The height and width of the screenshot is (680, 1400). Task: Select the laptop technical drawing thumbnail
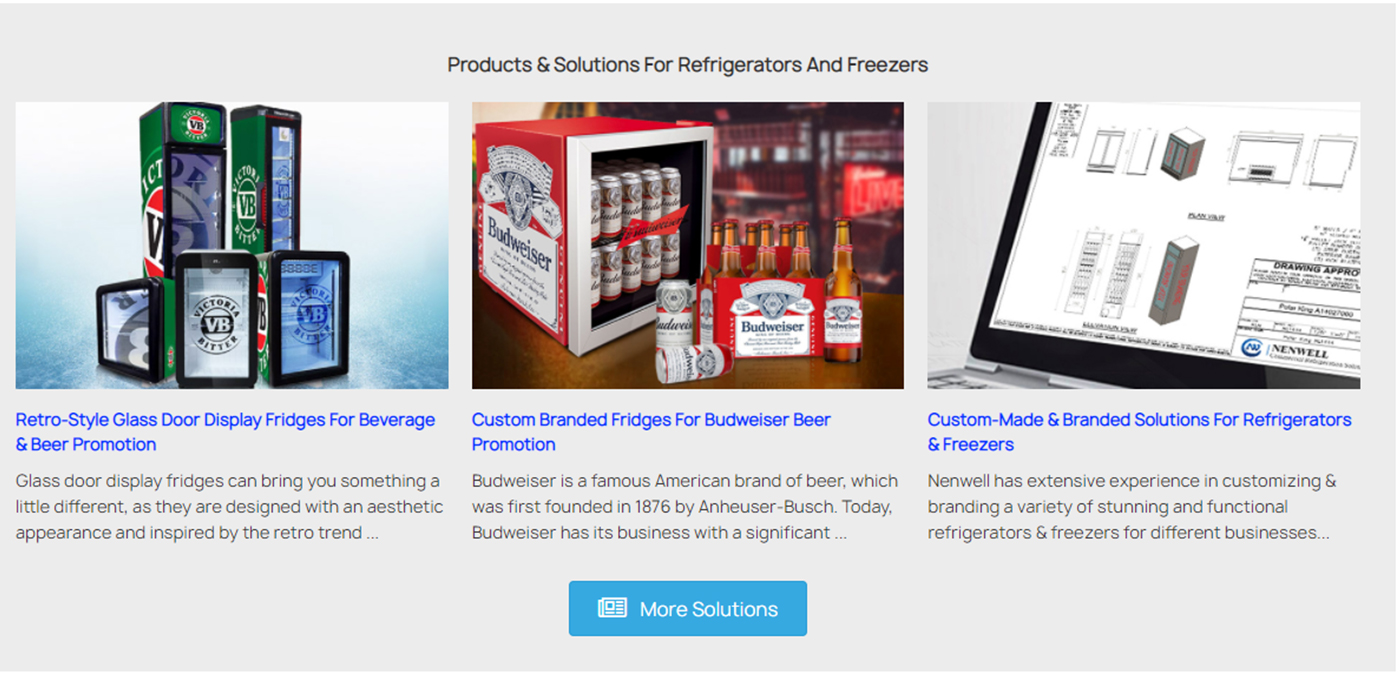pyautogui.click(x=1144, y=245)
